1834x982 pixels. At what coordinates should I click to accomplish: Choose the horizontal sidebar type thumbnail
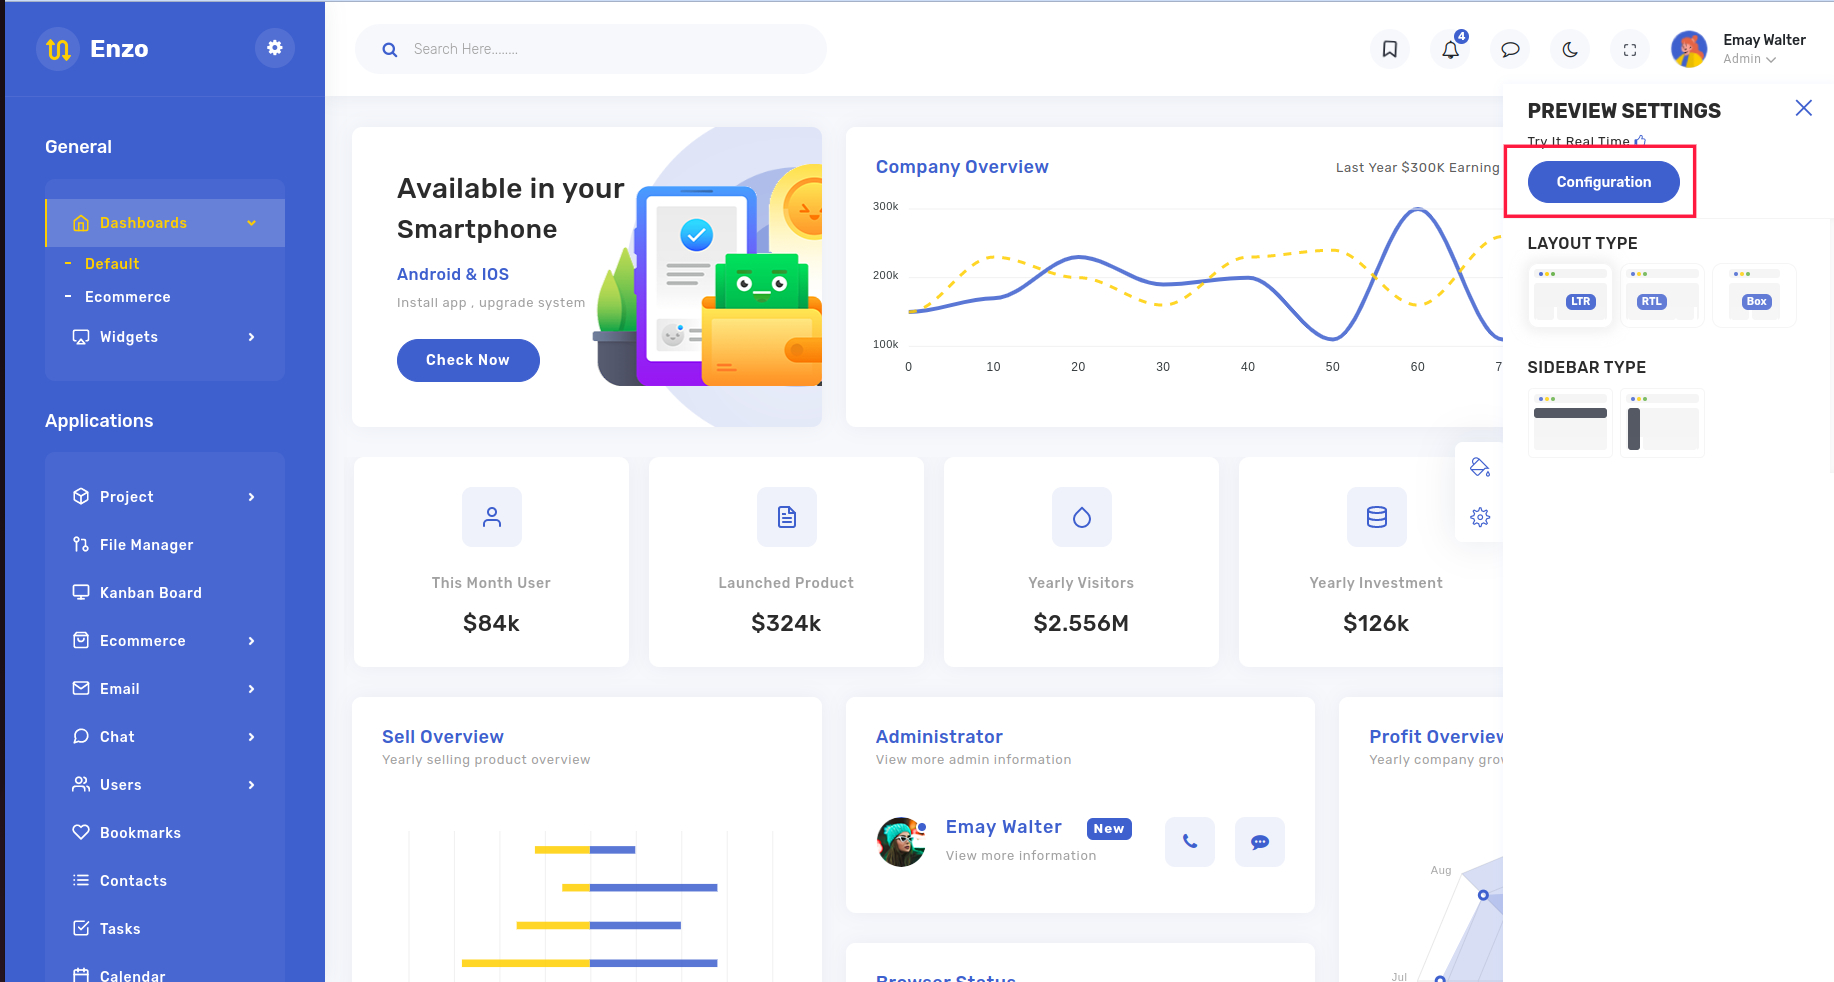click(1570, 423)
